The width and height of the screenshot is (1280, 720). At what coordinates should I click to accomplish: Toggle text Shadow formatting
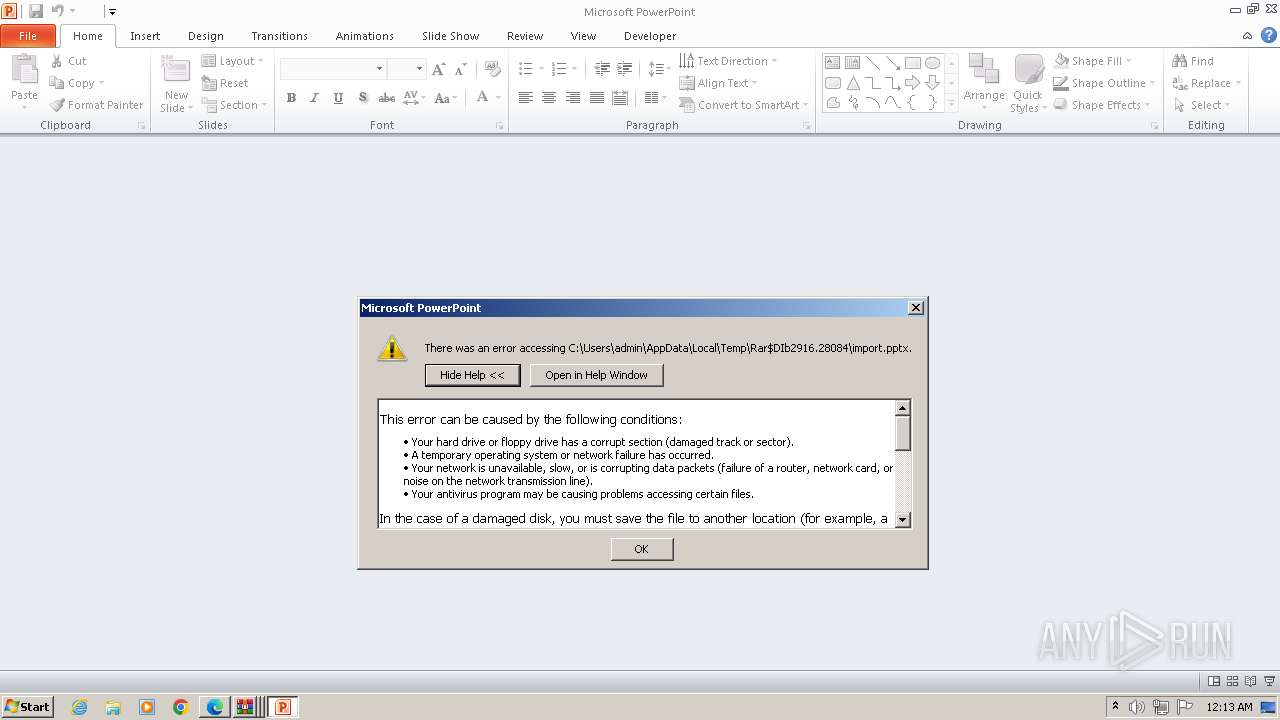(362, 98)
